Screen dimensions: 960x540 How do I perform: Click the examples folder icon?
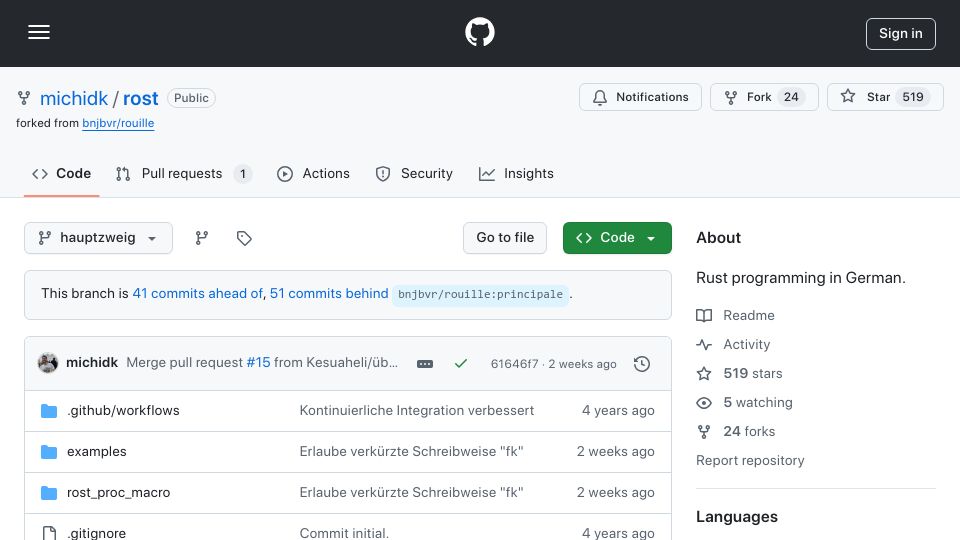click(x=49, y=452)
